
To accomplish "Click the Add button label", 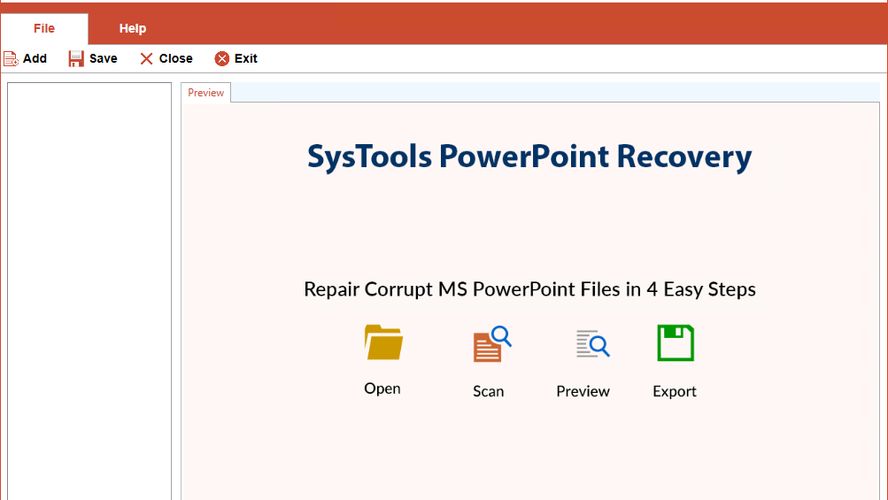I will coord(35,58).
